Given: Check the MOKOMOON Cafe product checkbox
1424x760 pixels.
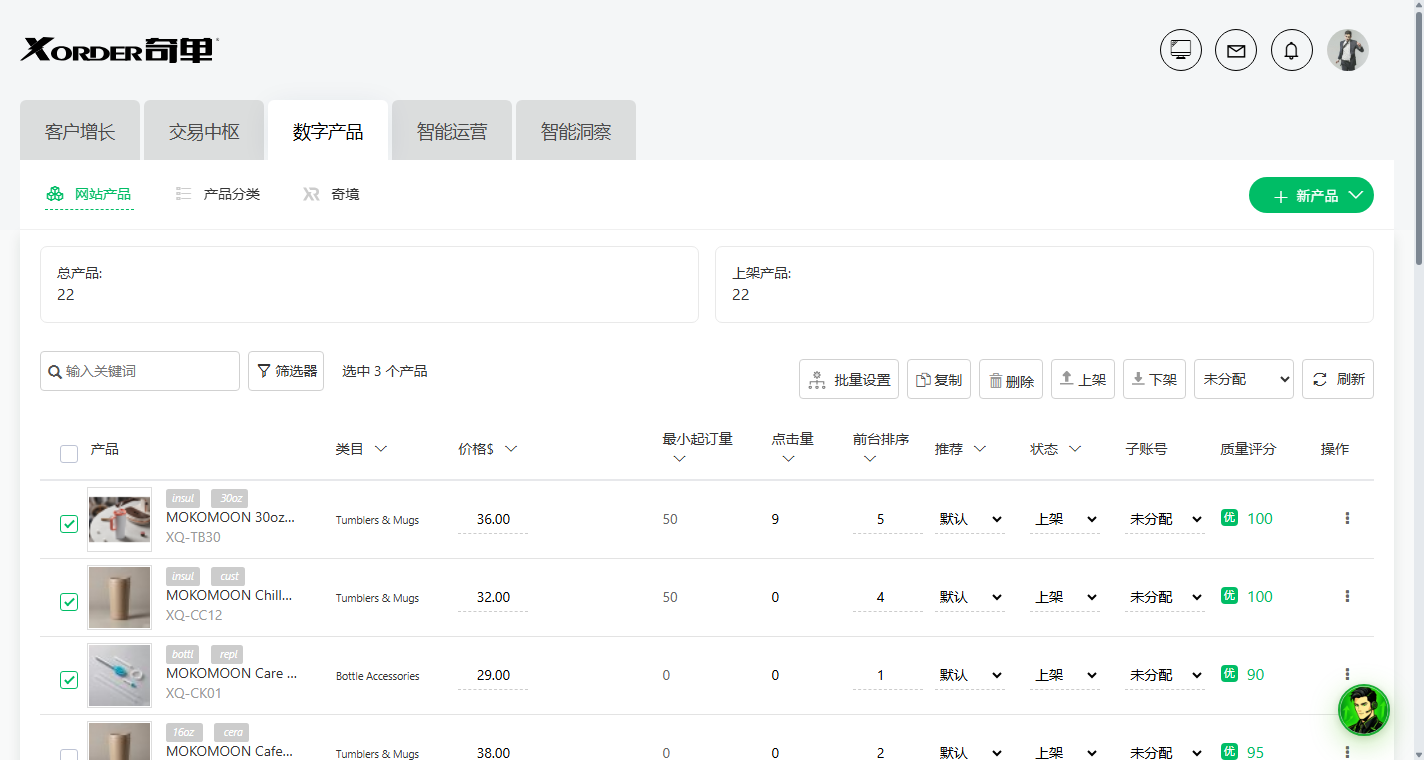Looking at the screenshot, I should click(69, 755).
